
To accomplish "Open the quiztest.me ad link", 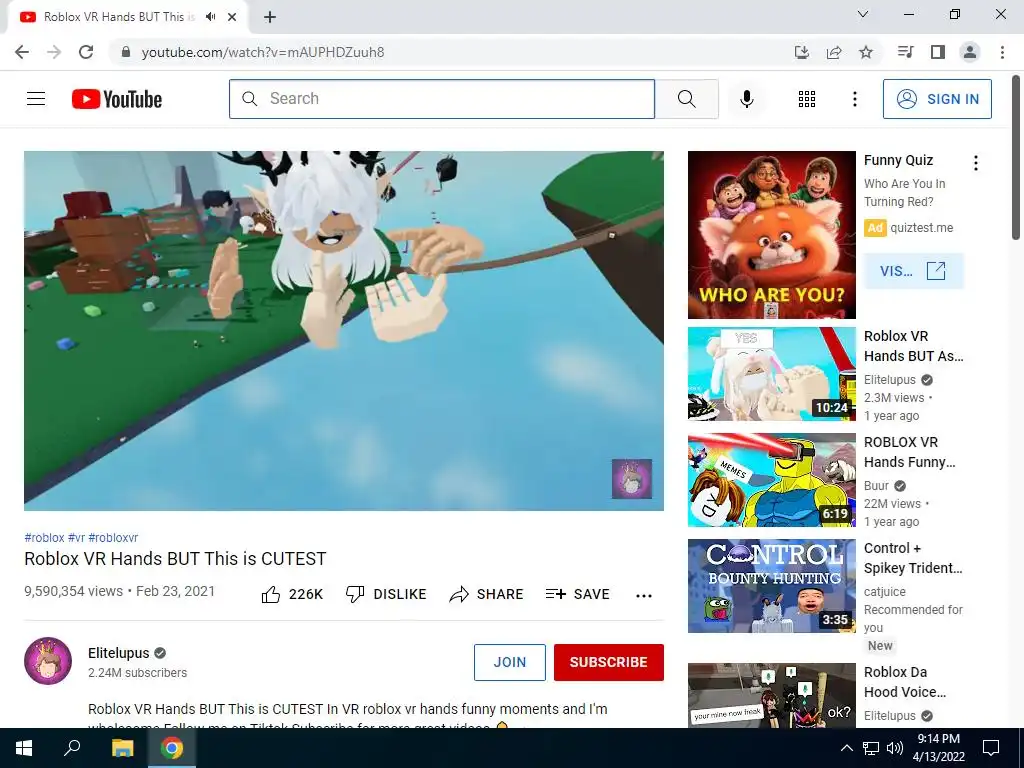I will (x=921, y=228).
